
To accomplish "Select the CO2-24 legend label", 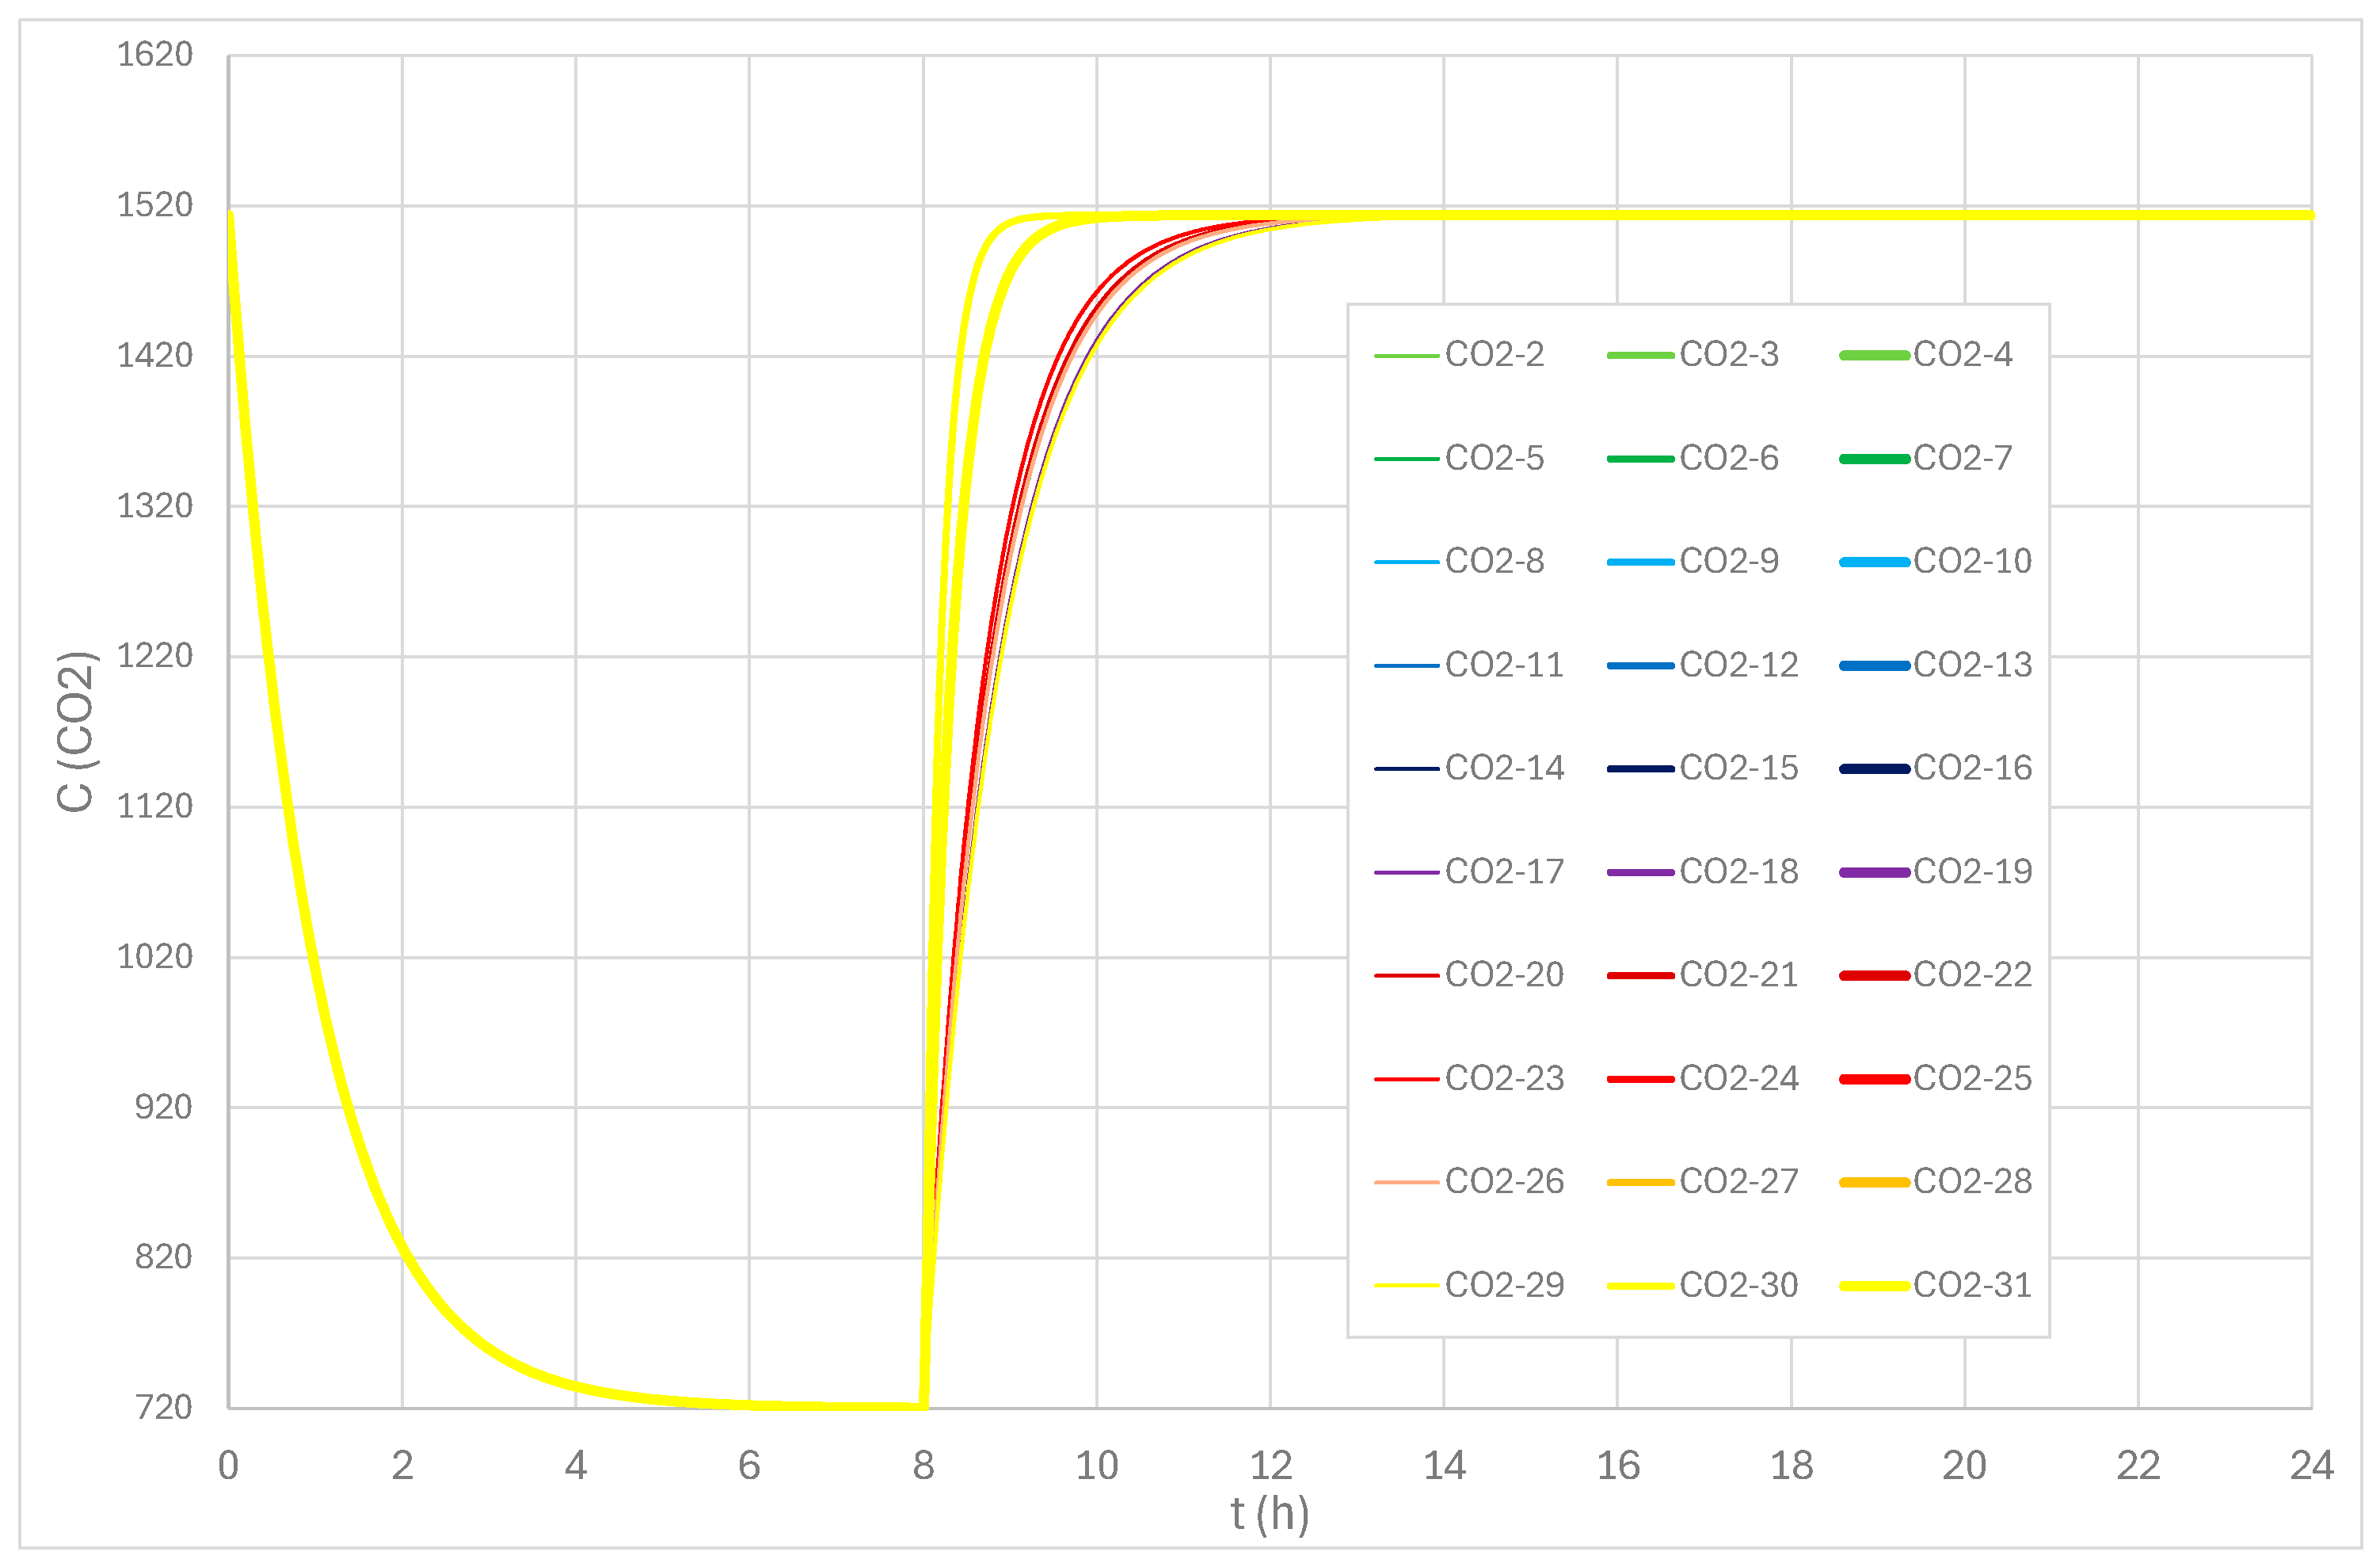I will tap(1739, 1079).
